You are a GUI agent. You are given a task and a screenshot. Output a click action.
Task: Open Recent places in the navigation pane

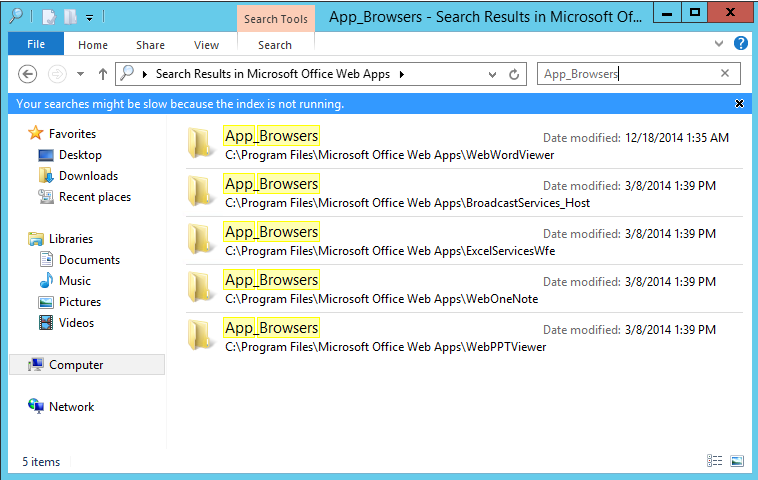(95, 197)
